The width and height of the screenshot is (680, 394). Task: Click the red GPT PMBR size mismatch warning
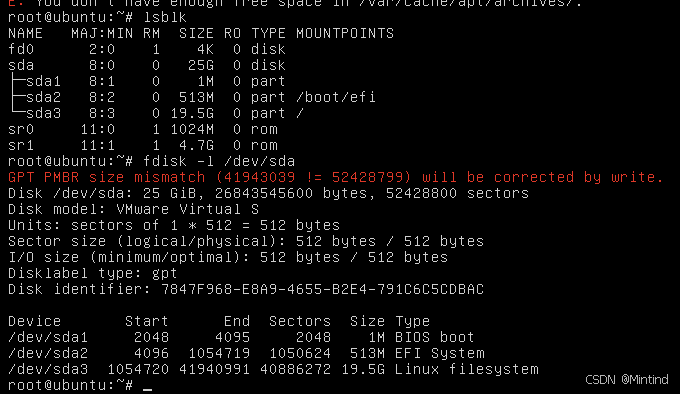[x=335, y=177]
